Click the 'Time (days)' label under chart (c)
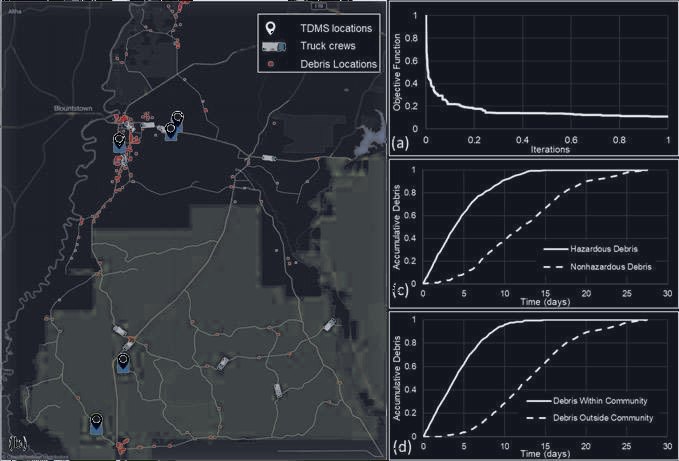Viewport: 679px width, 461px height. click(545, 302)
